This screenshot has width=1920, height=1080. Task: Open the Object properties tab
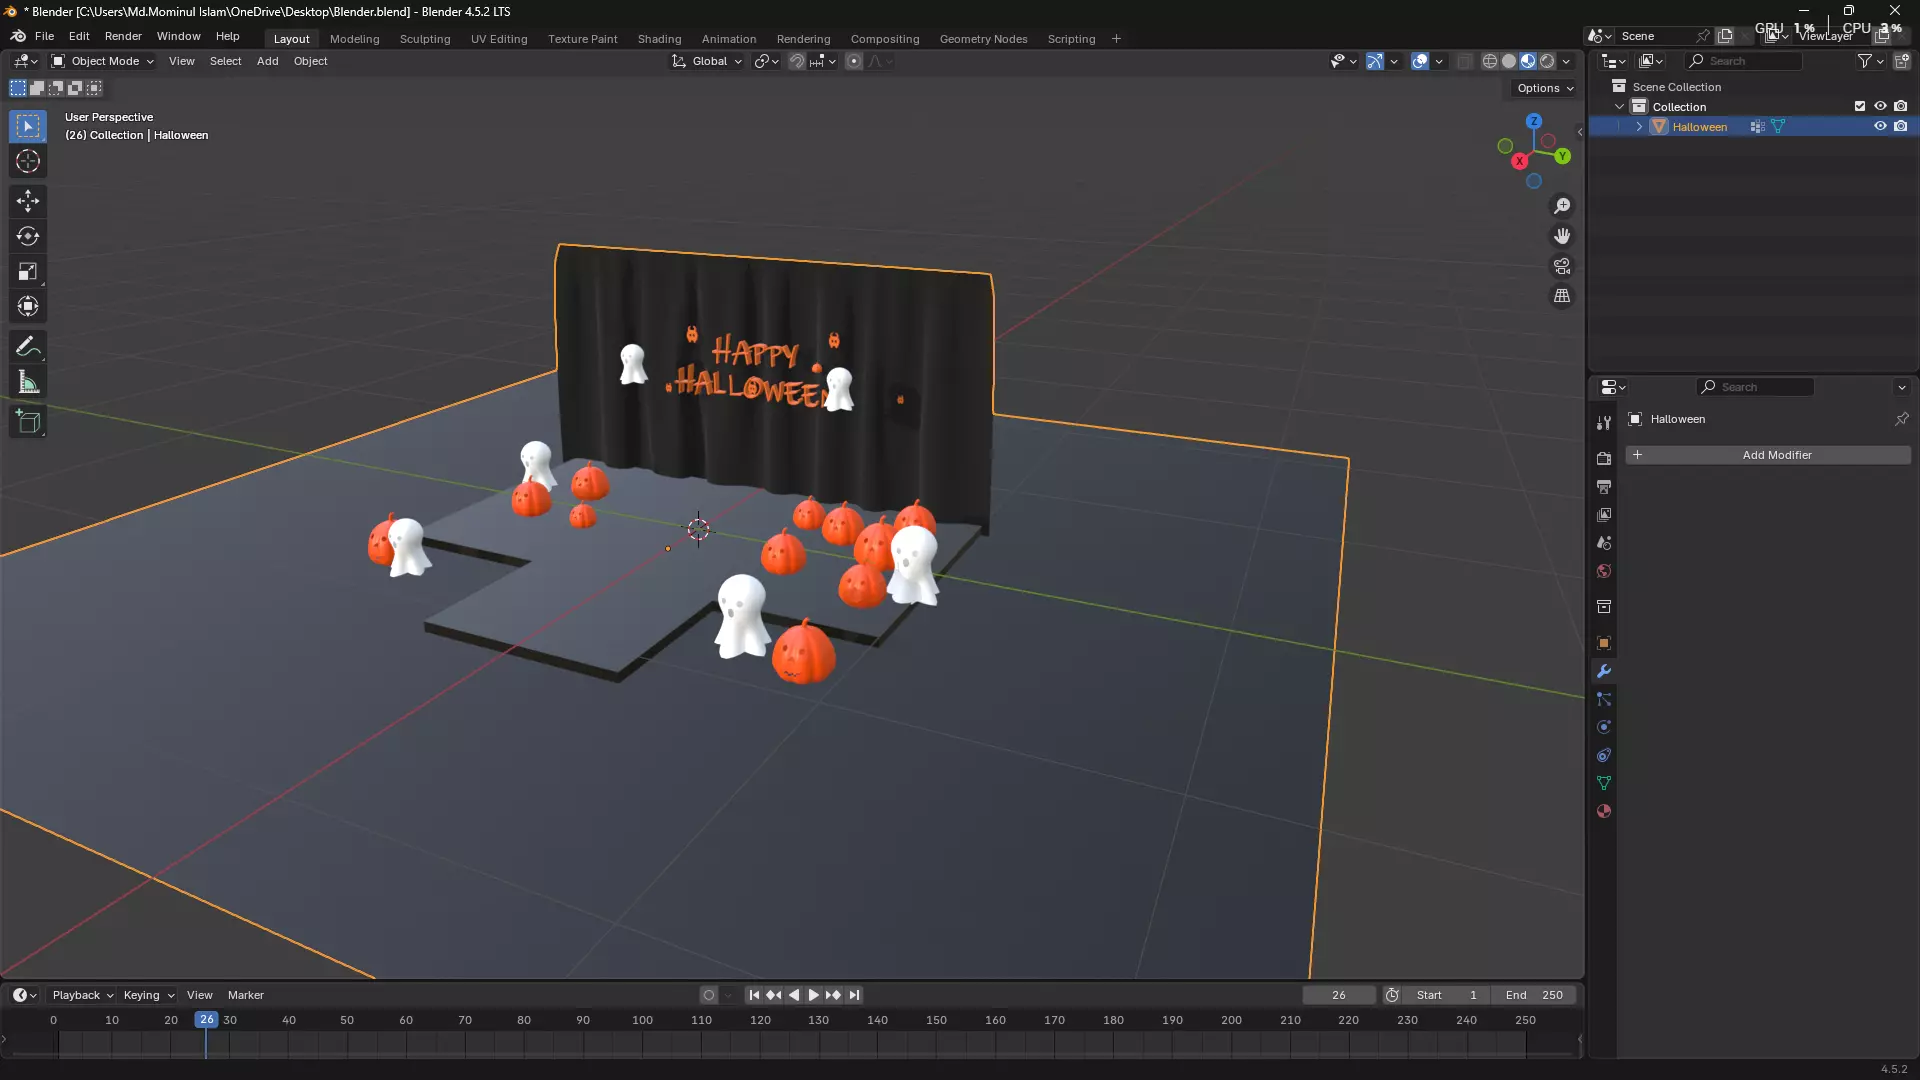coord(1604,643)
